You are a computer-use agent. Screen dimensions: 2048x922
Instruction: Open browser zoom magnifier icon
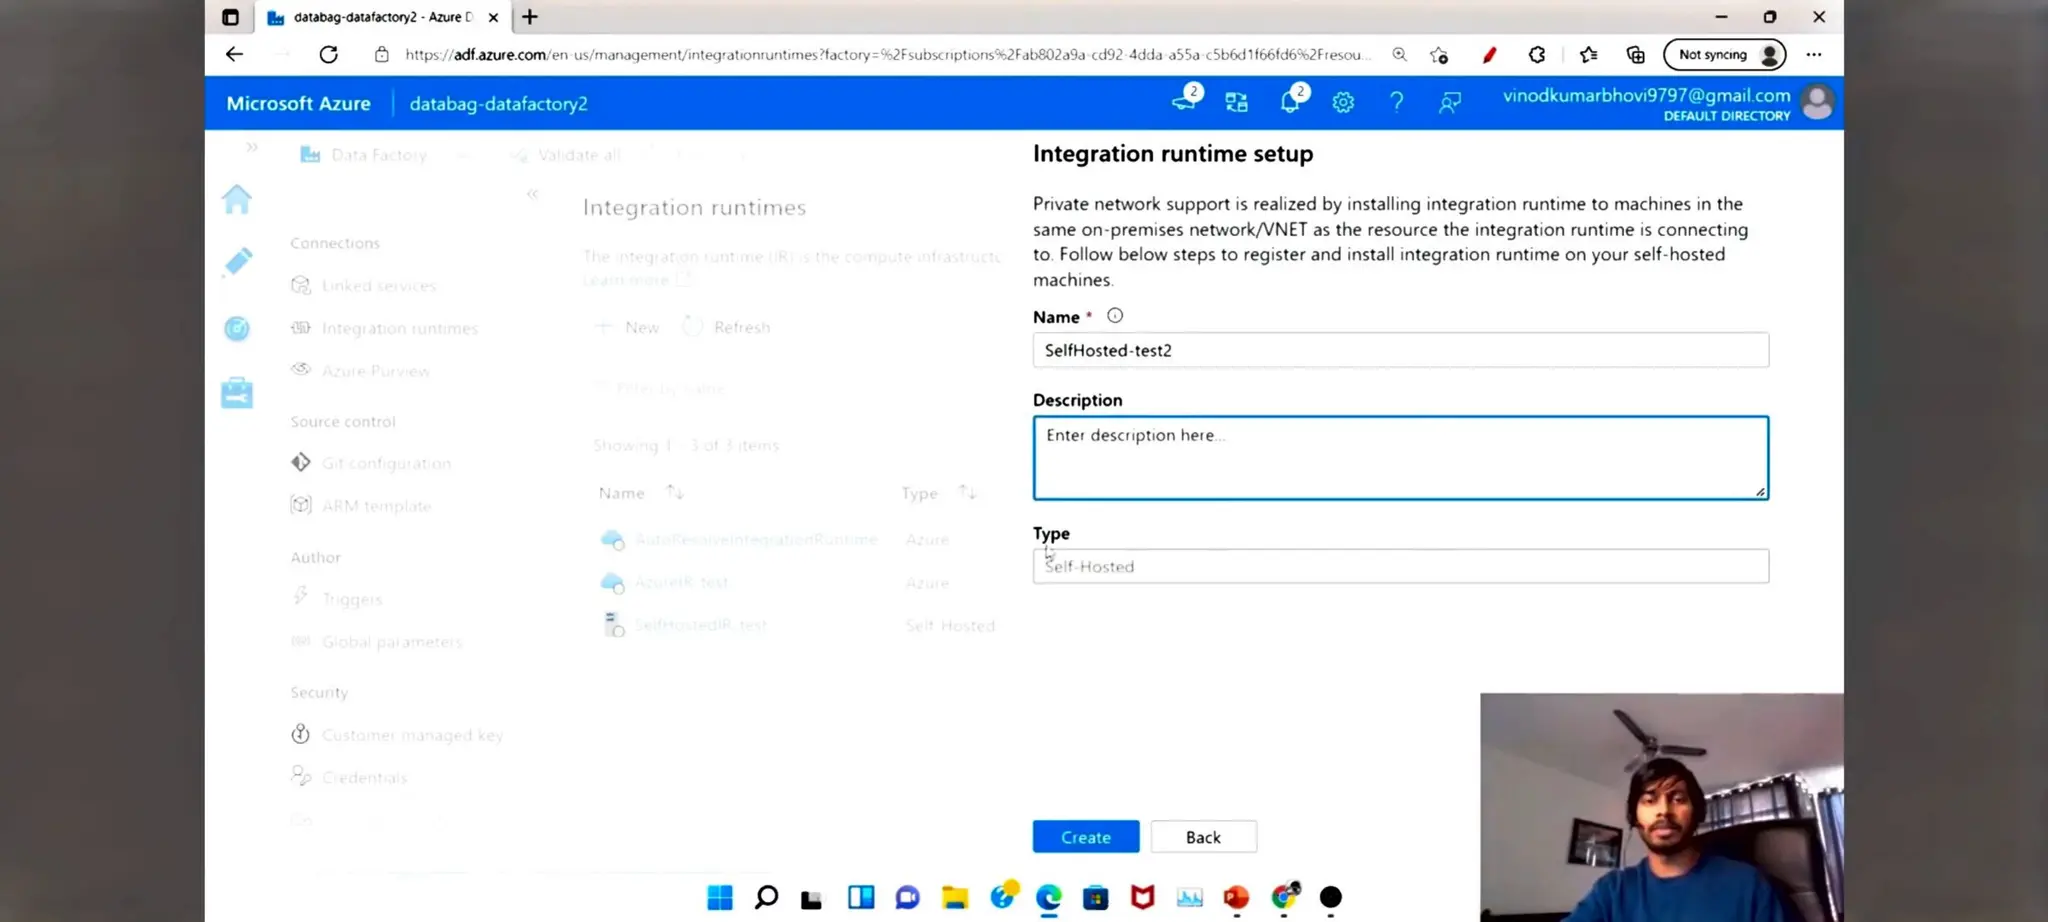coord(1399,55)
